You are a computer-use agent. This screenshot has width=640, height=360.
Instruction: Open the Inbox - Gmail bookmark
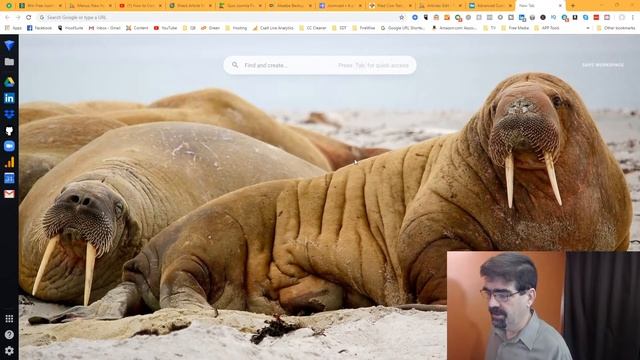[104, 28]
